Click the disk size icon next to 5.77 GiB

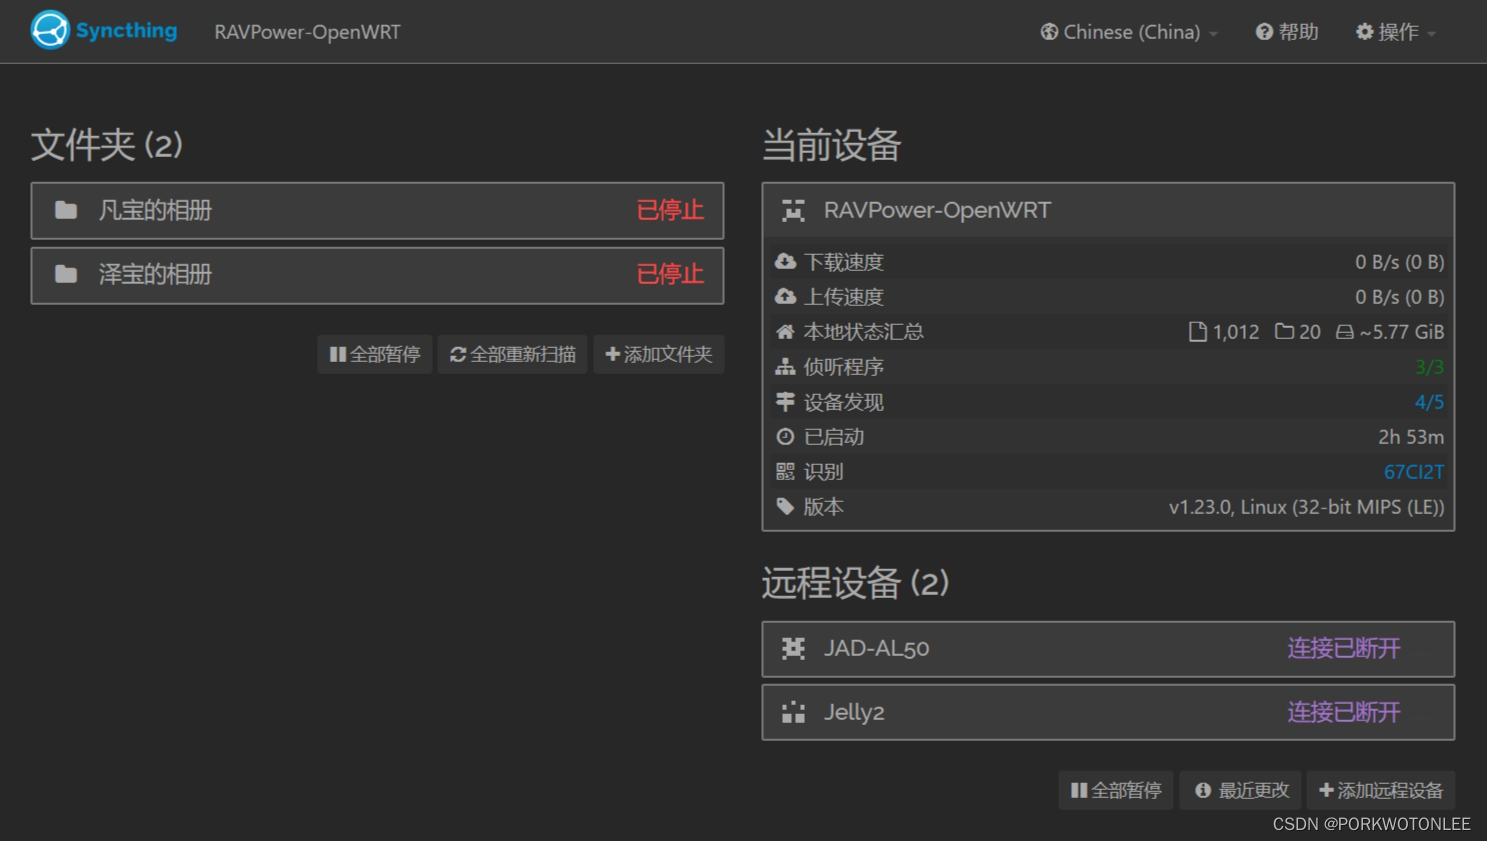(x=1345, y=331)
